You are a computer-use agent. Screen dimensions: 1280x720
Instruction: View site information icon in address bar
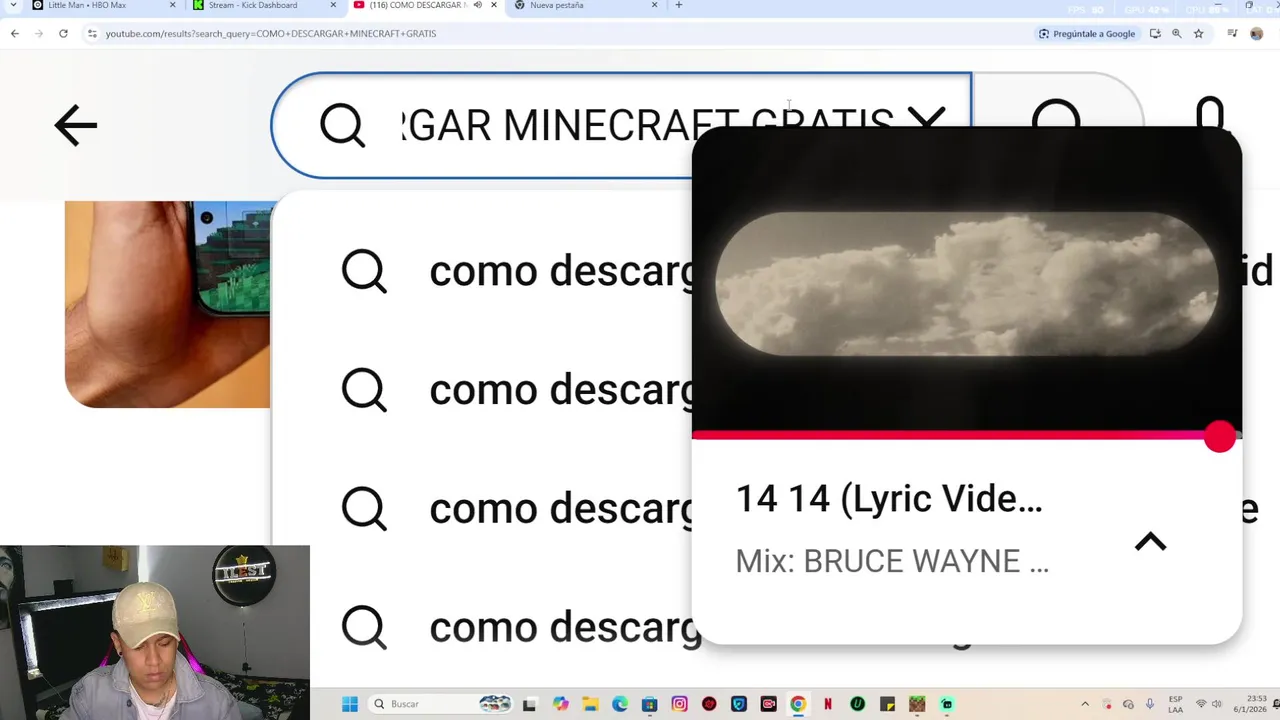(x=92, y=33)
